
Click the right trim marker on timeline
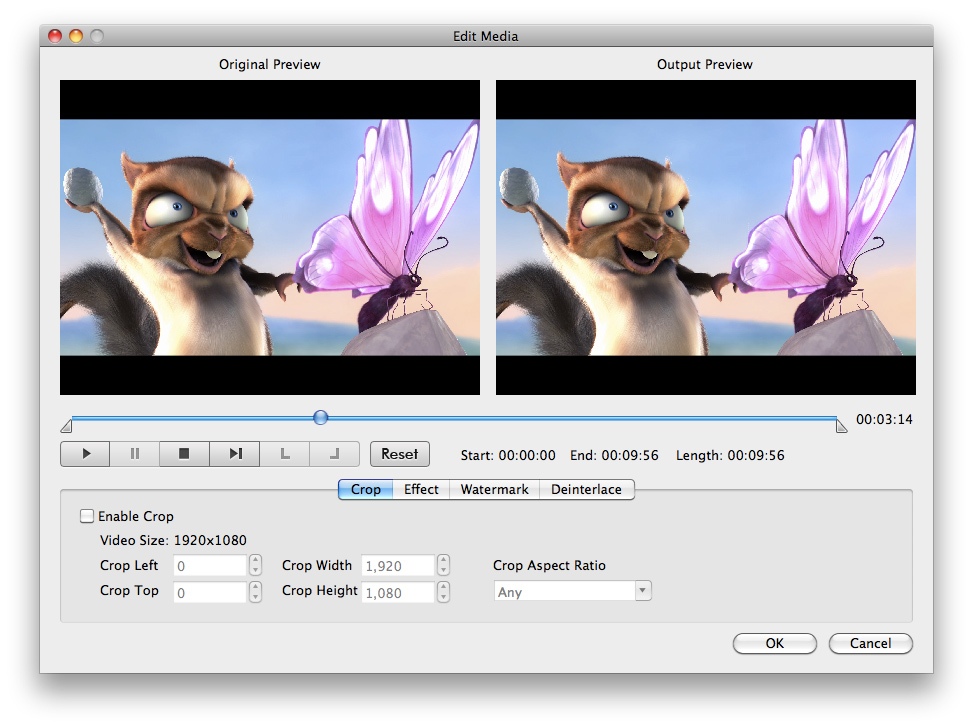(841, 426)
